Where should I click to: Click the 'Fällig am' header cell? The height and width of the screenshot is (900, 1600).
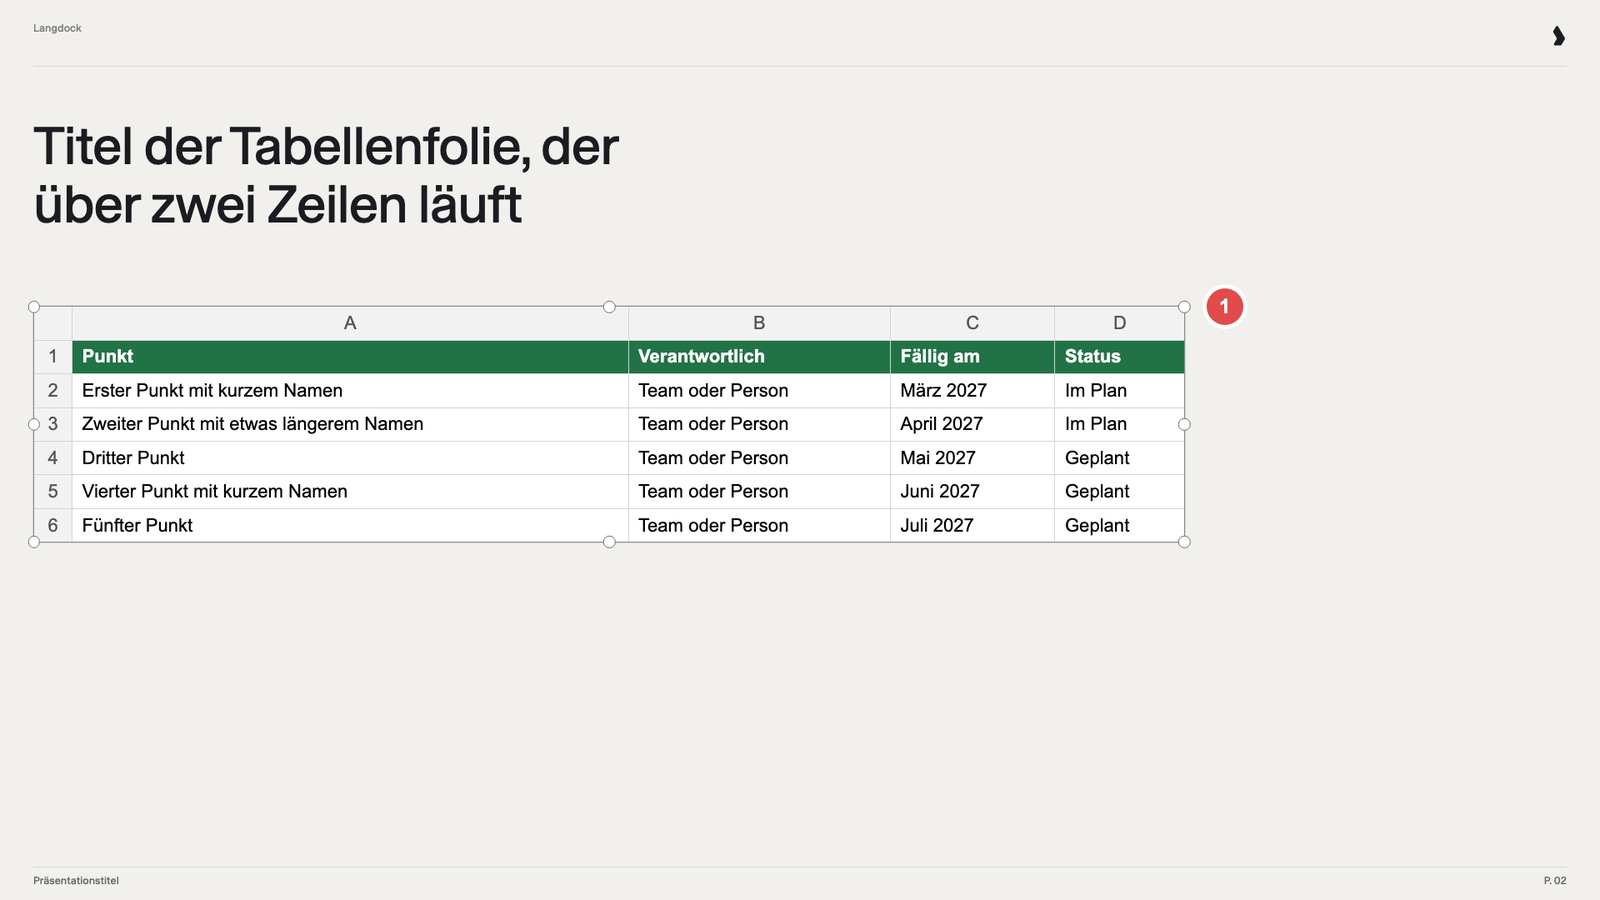pos(972,357)
